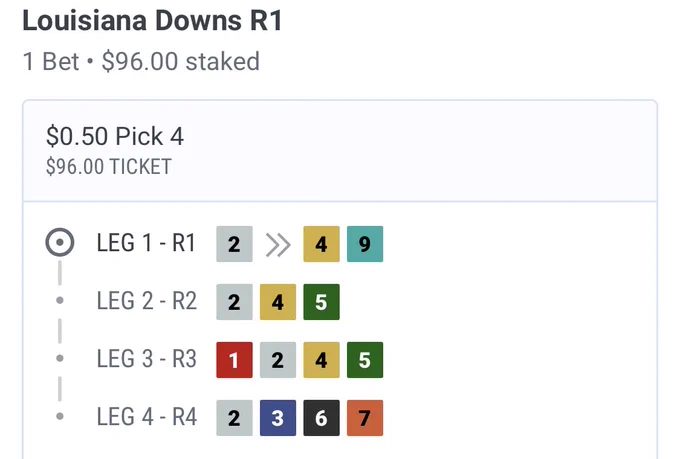Select the active Leg 1 circle marker

coord(60,242)
